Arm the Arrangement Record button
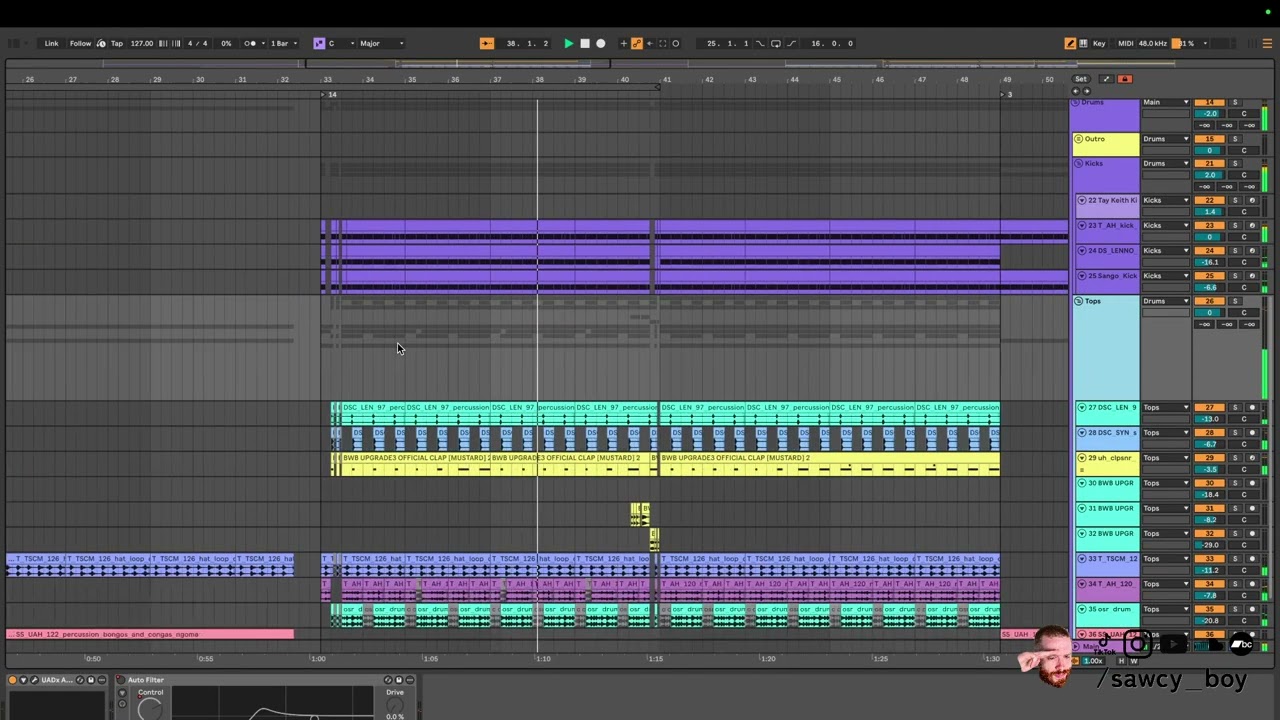 click(600, 43)
